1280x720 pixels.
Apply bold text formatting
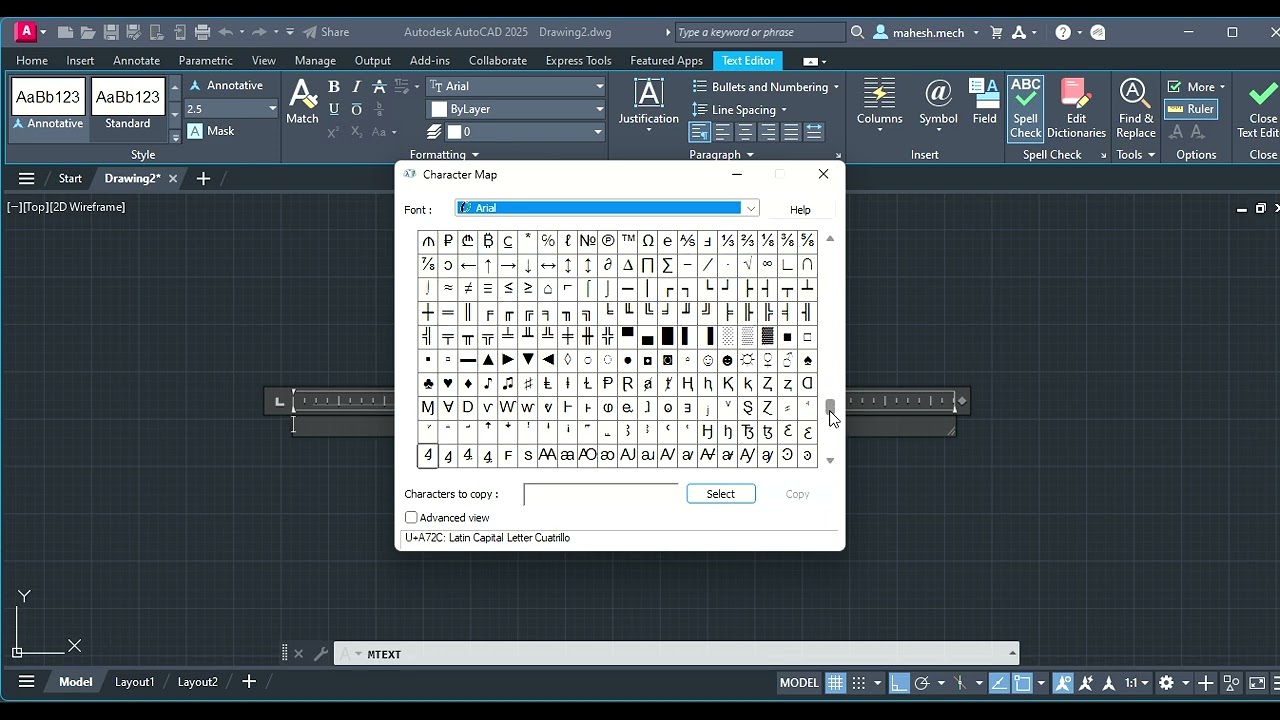click(334, 87)
